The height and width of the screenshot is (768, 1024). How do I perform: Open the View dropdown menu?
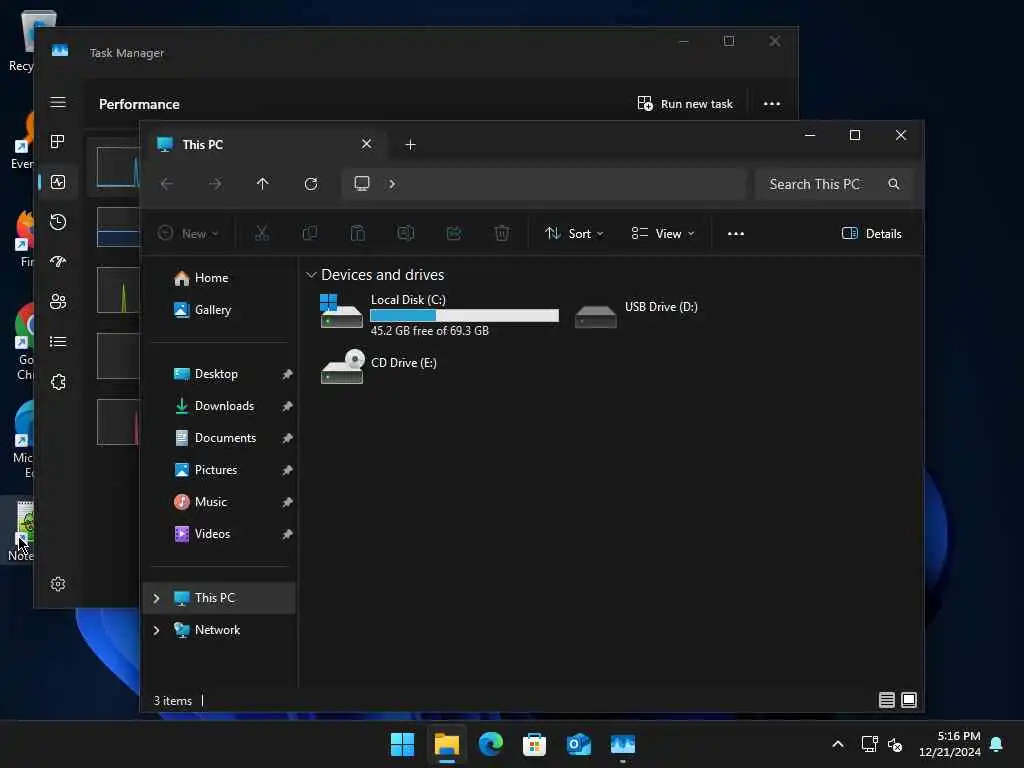point(663,233)
